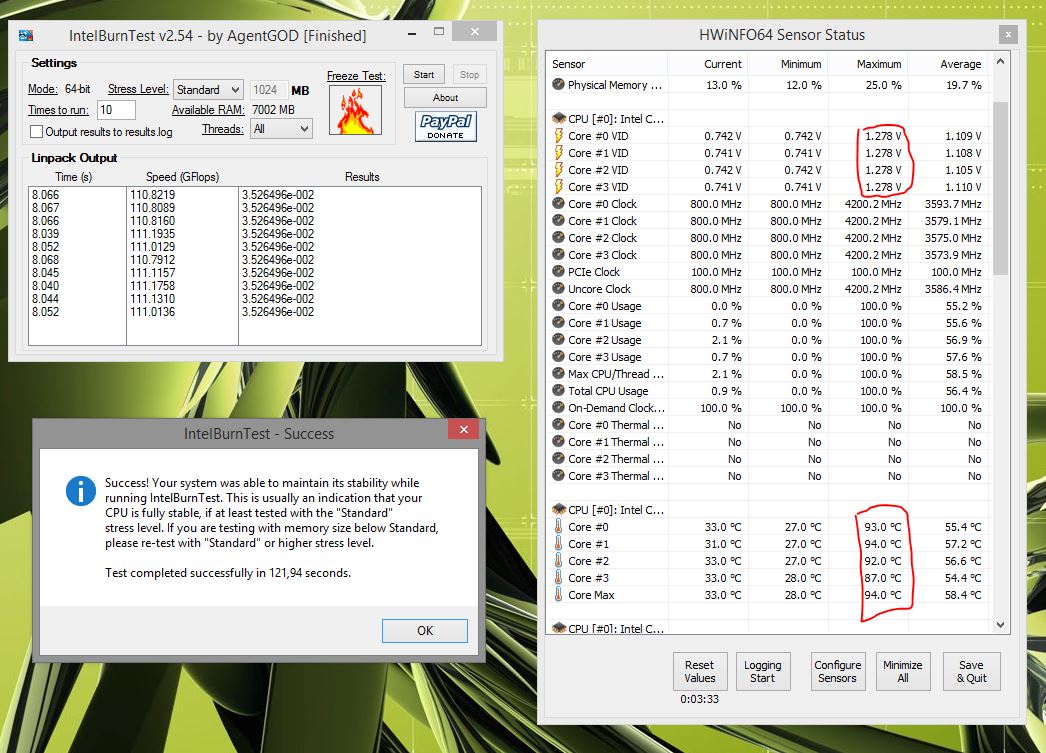Click the PayPal Donate button
This screenshot has width=1046, height=753.
(x=446, y=126)
